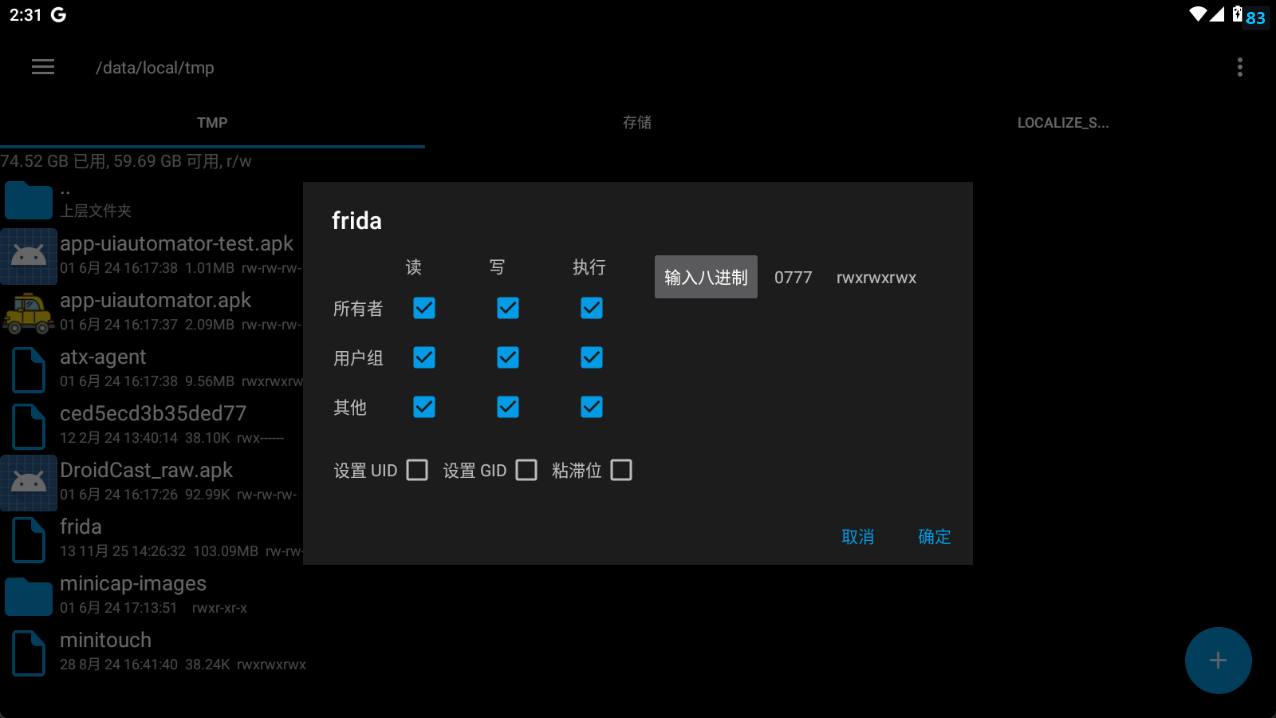Click the ced5ecd3b35ded77 file icon

click(x=29, y=426)
